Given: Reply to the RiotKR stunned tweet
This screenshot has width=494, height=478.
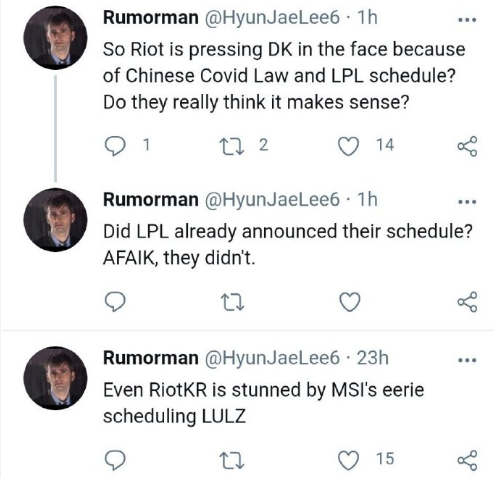Looking at the screenshot, I should [115, 460].
